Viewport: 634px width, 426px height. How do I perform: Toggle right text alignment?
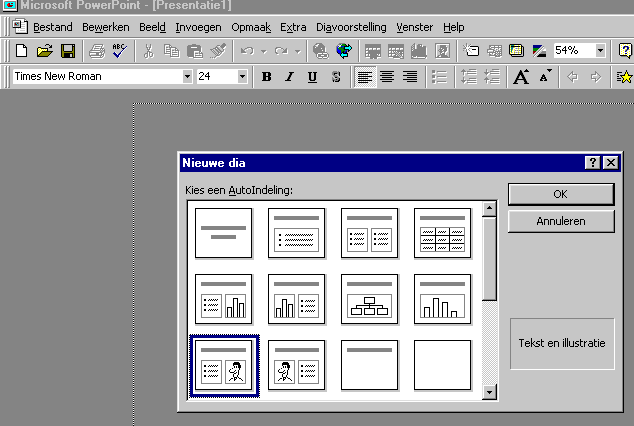410,76
